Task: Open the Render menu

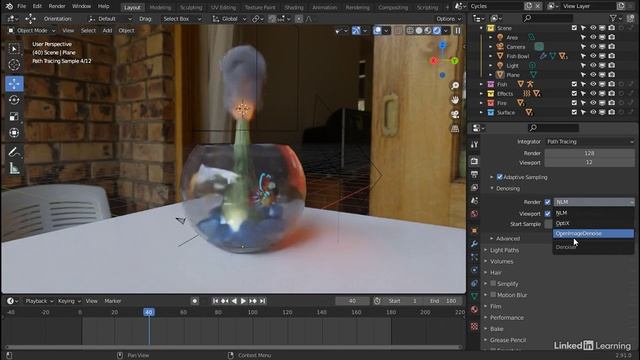Action: (x=57, y=6)
